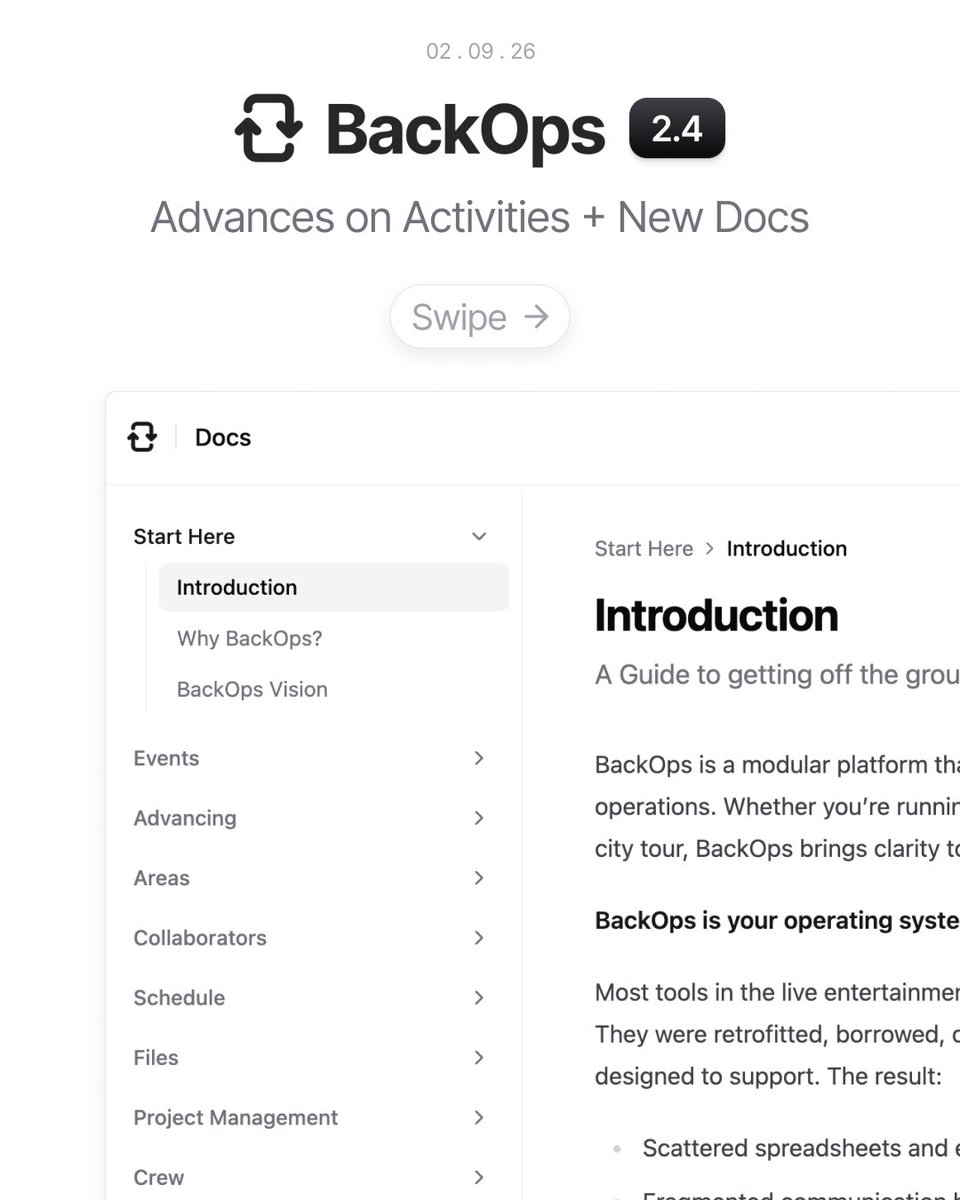Expand the Schedule section chevron
The height and width of the screenshot is (1200, 960).
pyautogui.click(x=479, y=998)
